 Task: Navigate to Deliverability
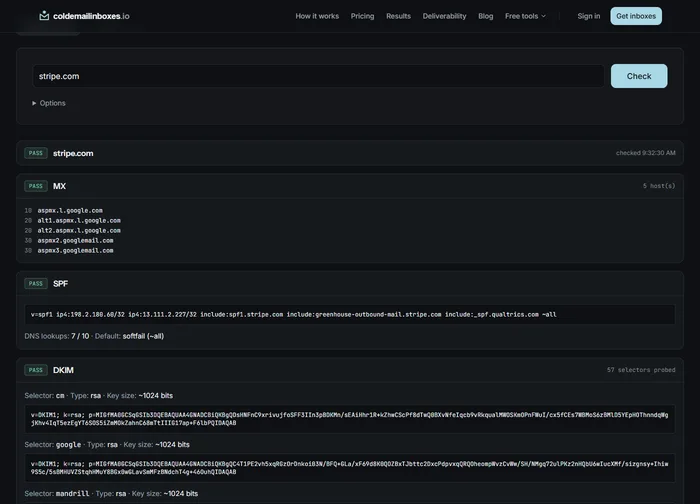tap(444, 16)
